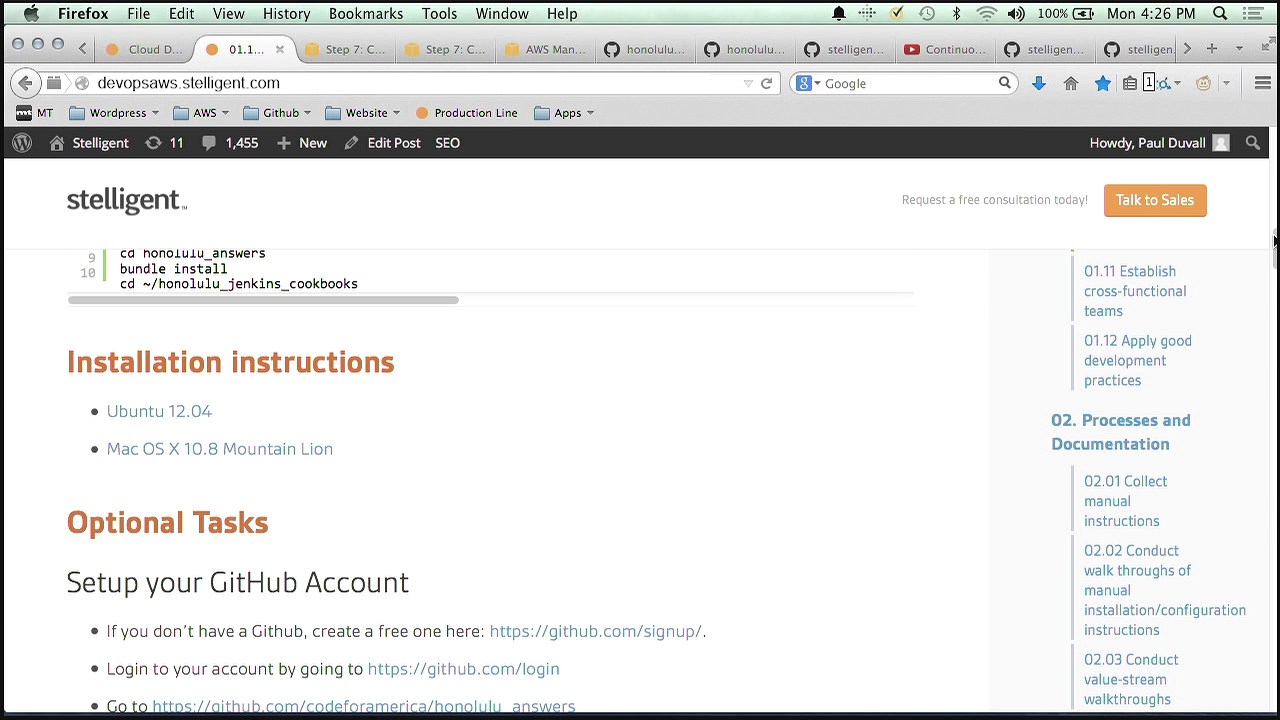Click Edit Post in the admin bar
The image size is (1280, 720).
coord(382,143)
